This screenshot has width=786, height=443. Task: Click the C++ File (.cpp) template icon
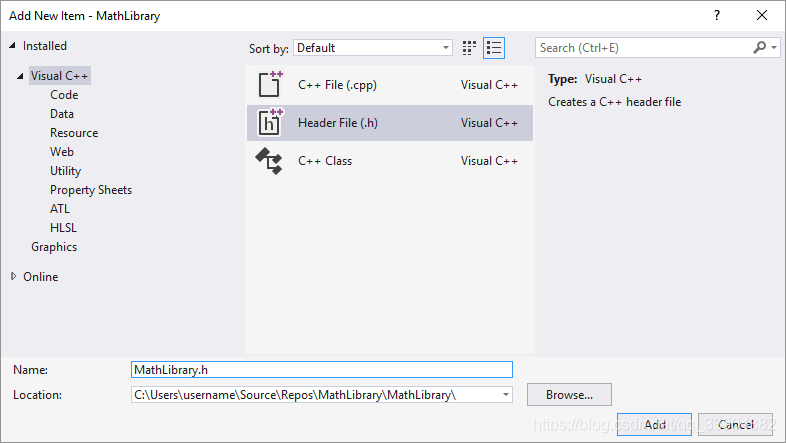pyautogui.click(x=270, y=85)
